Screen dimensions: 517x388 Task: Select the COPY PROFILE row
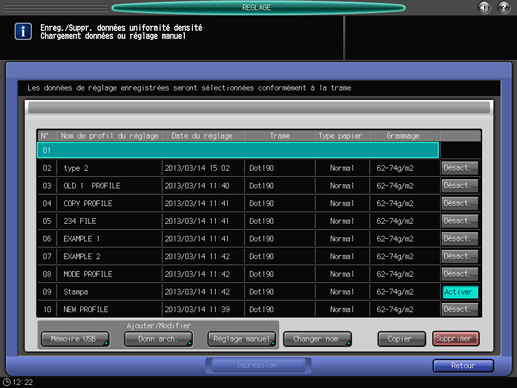[238, 203]
